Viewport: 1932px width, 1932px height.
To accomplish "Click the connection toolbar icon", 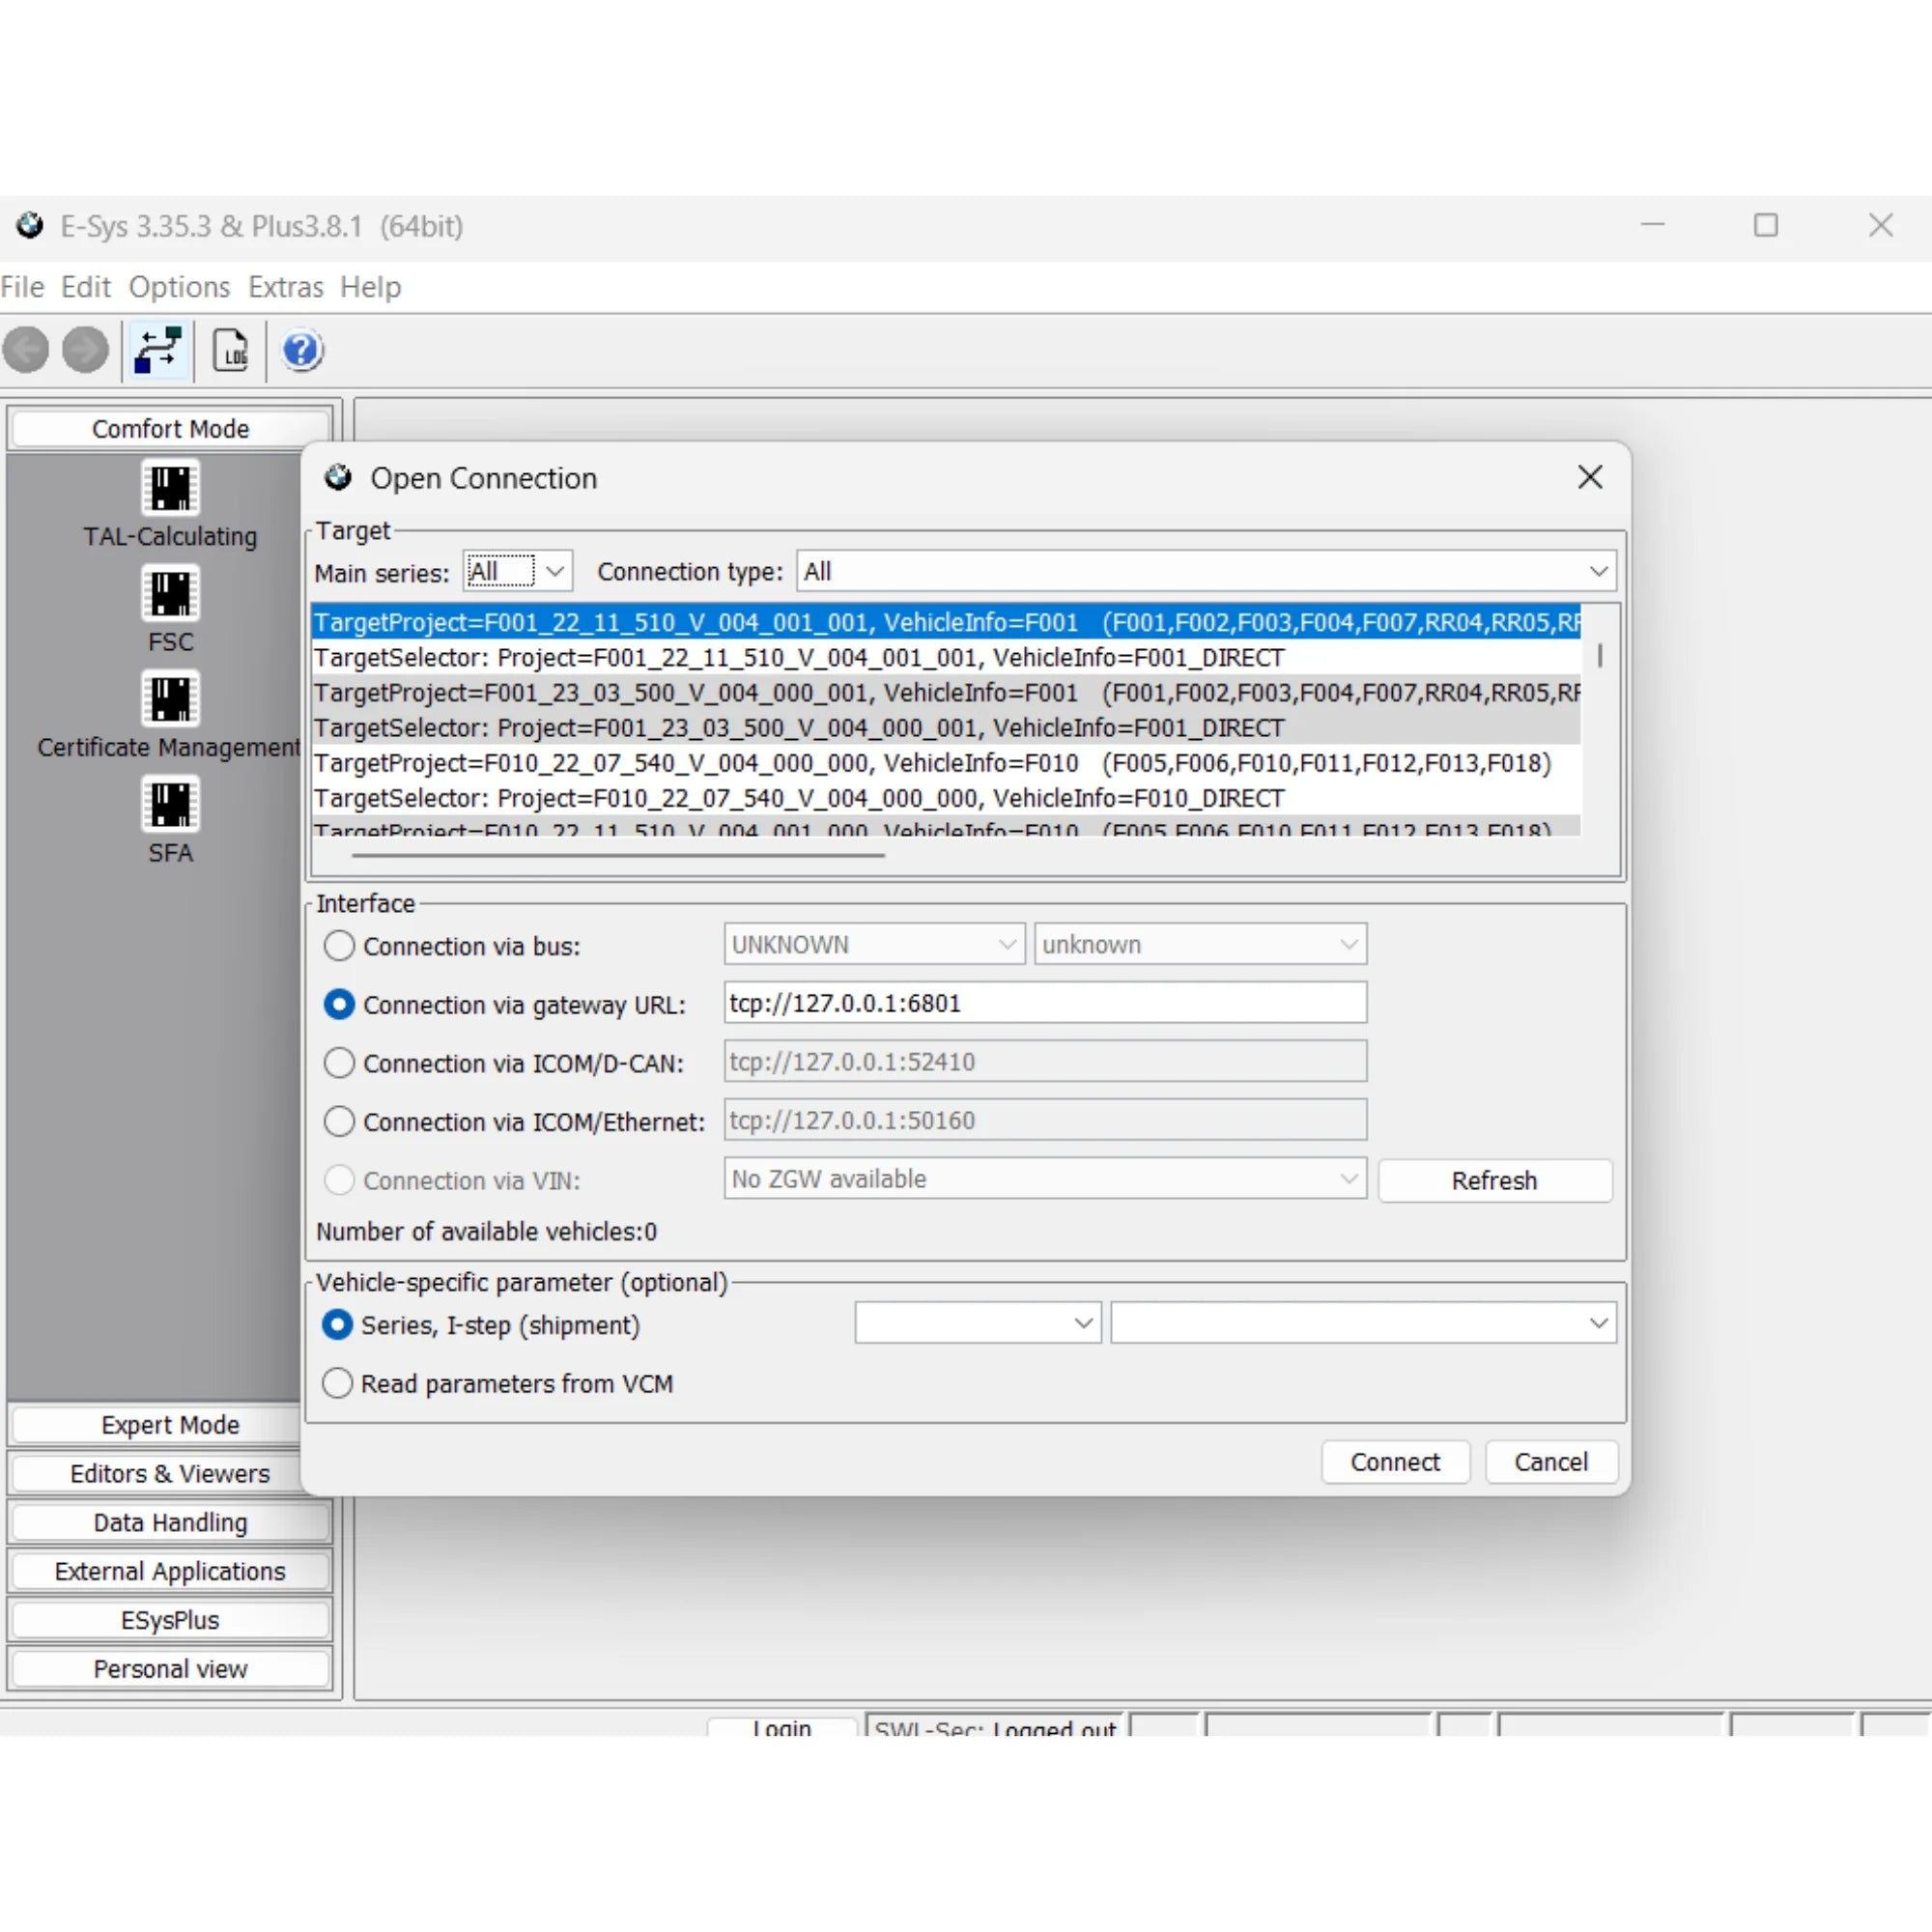I will click(x=157, y=350).
